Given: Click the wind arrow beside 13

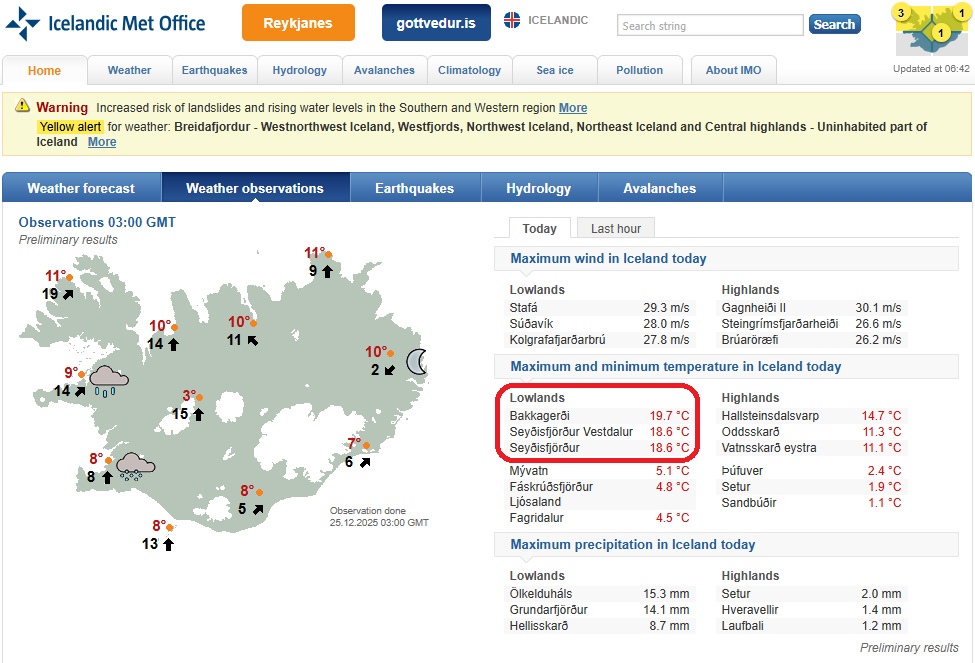Looking at the screenshot, I should pyautogui.click(x=168, y=544).
